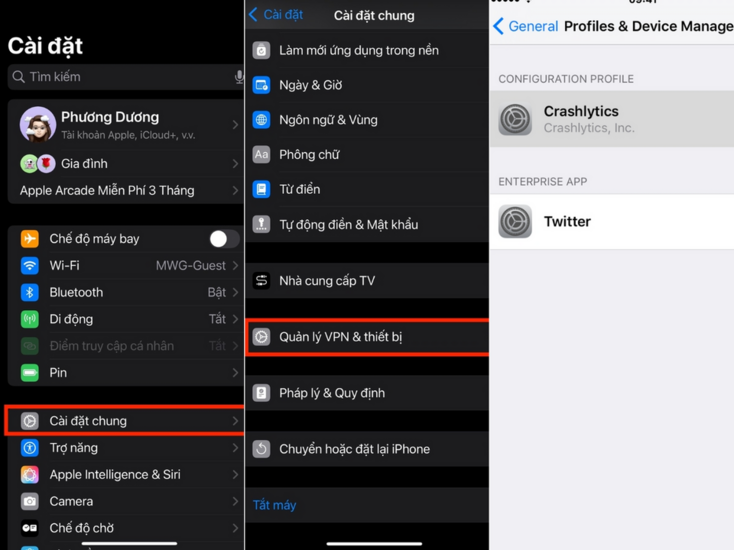Expand the Gia đình row chevron
Image resolution: width=734 pixels, height=550 pixels.
click(x=235, y=164)
